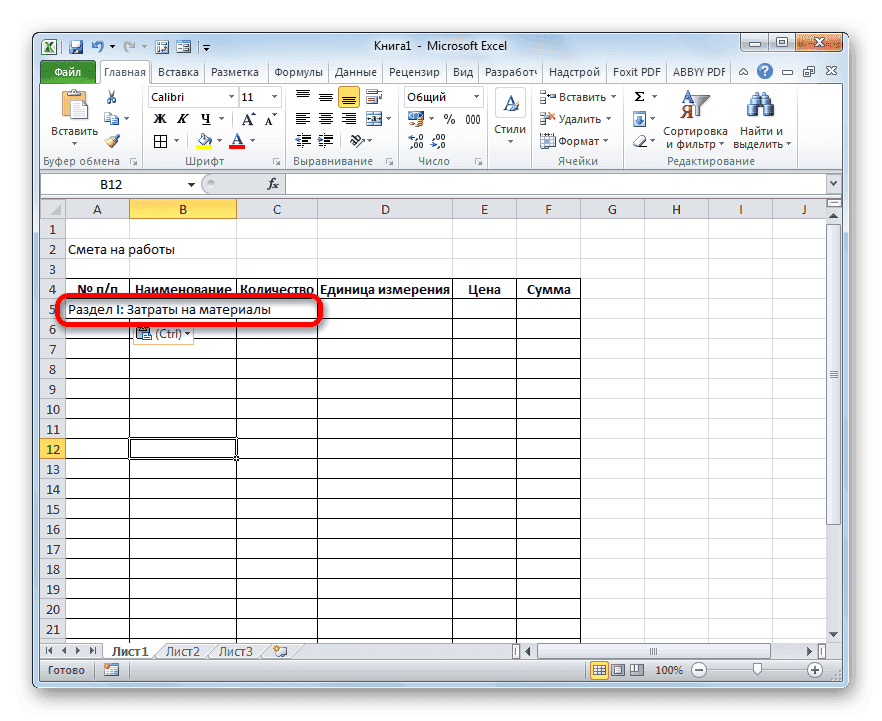Click the AutoSum Σ icon

[x=639, y=96]
